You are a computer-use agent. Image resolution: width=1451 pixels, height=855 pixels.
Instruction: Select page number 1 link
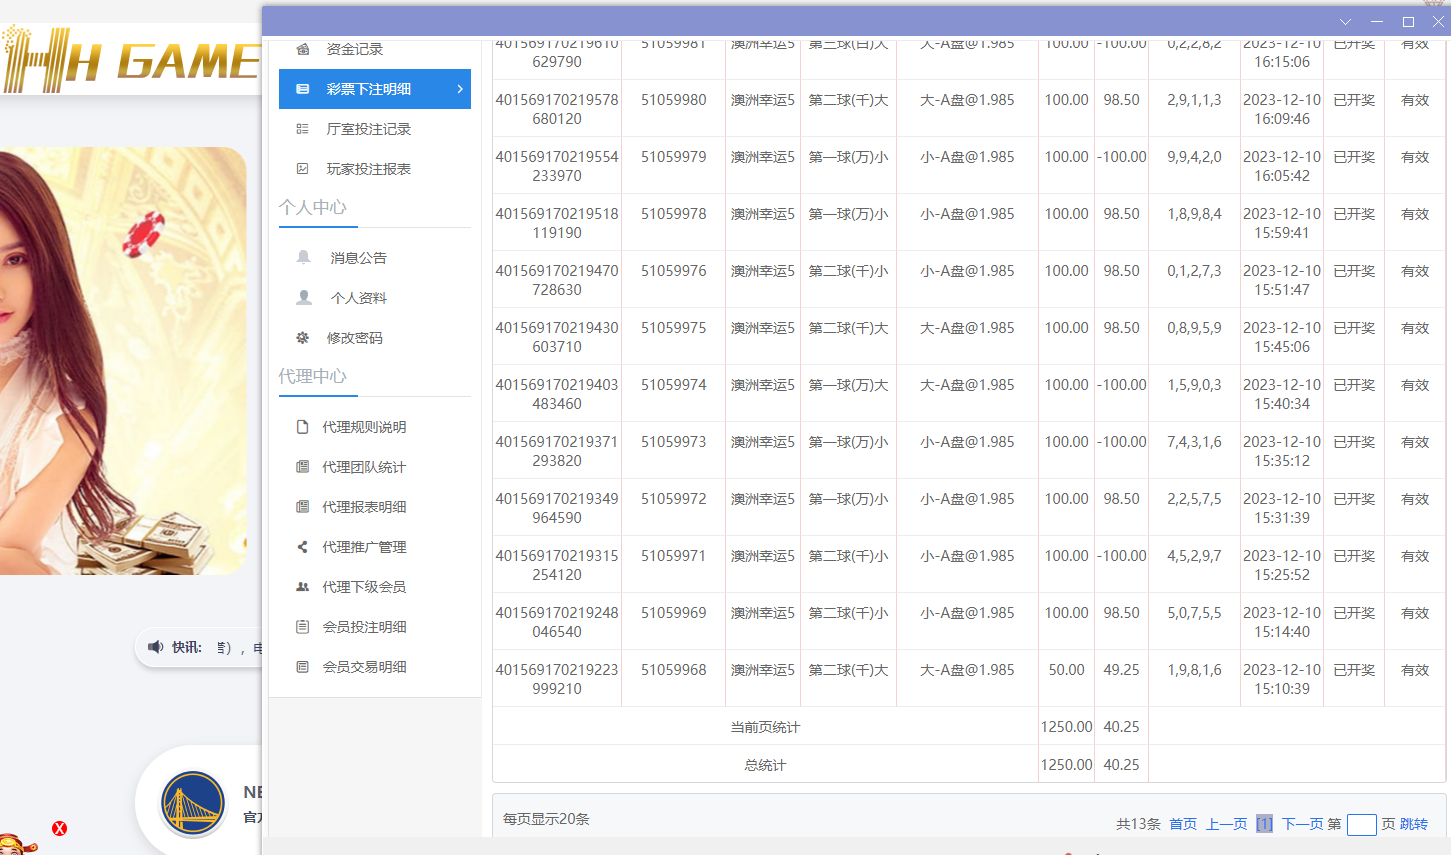[x=1264, y=824]
